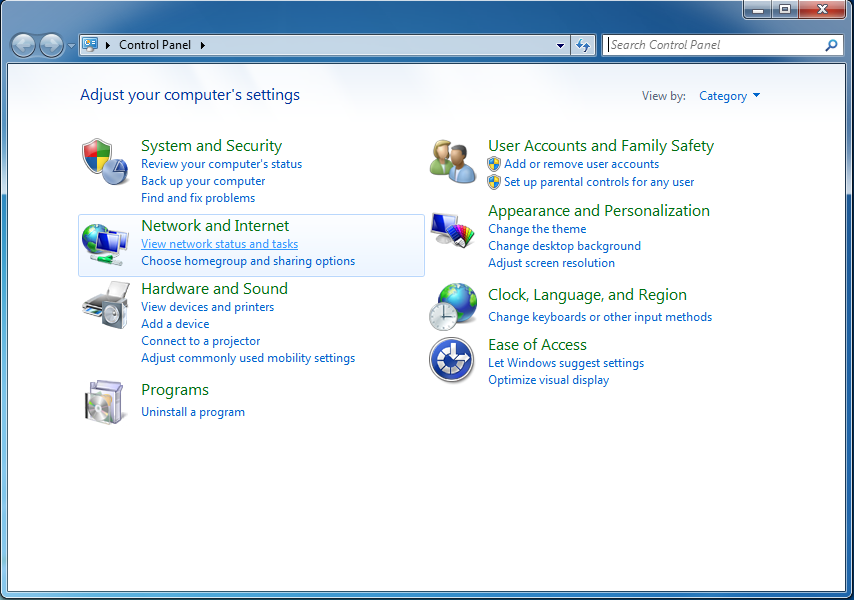Open Add or remove user accounts link
854x600 pixels.
pos(581,164)
